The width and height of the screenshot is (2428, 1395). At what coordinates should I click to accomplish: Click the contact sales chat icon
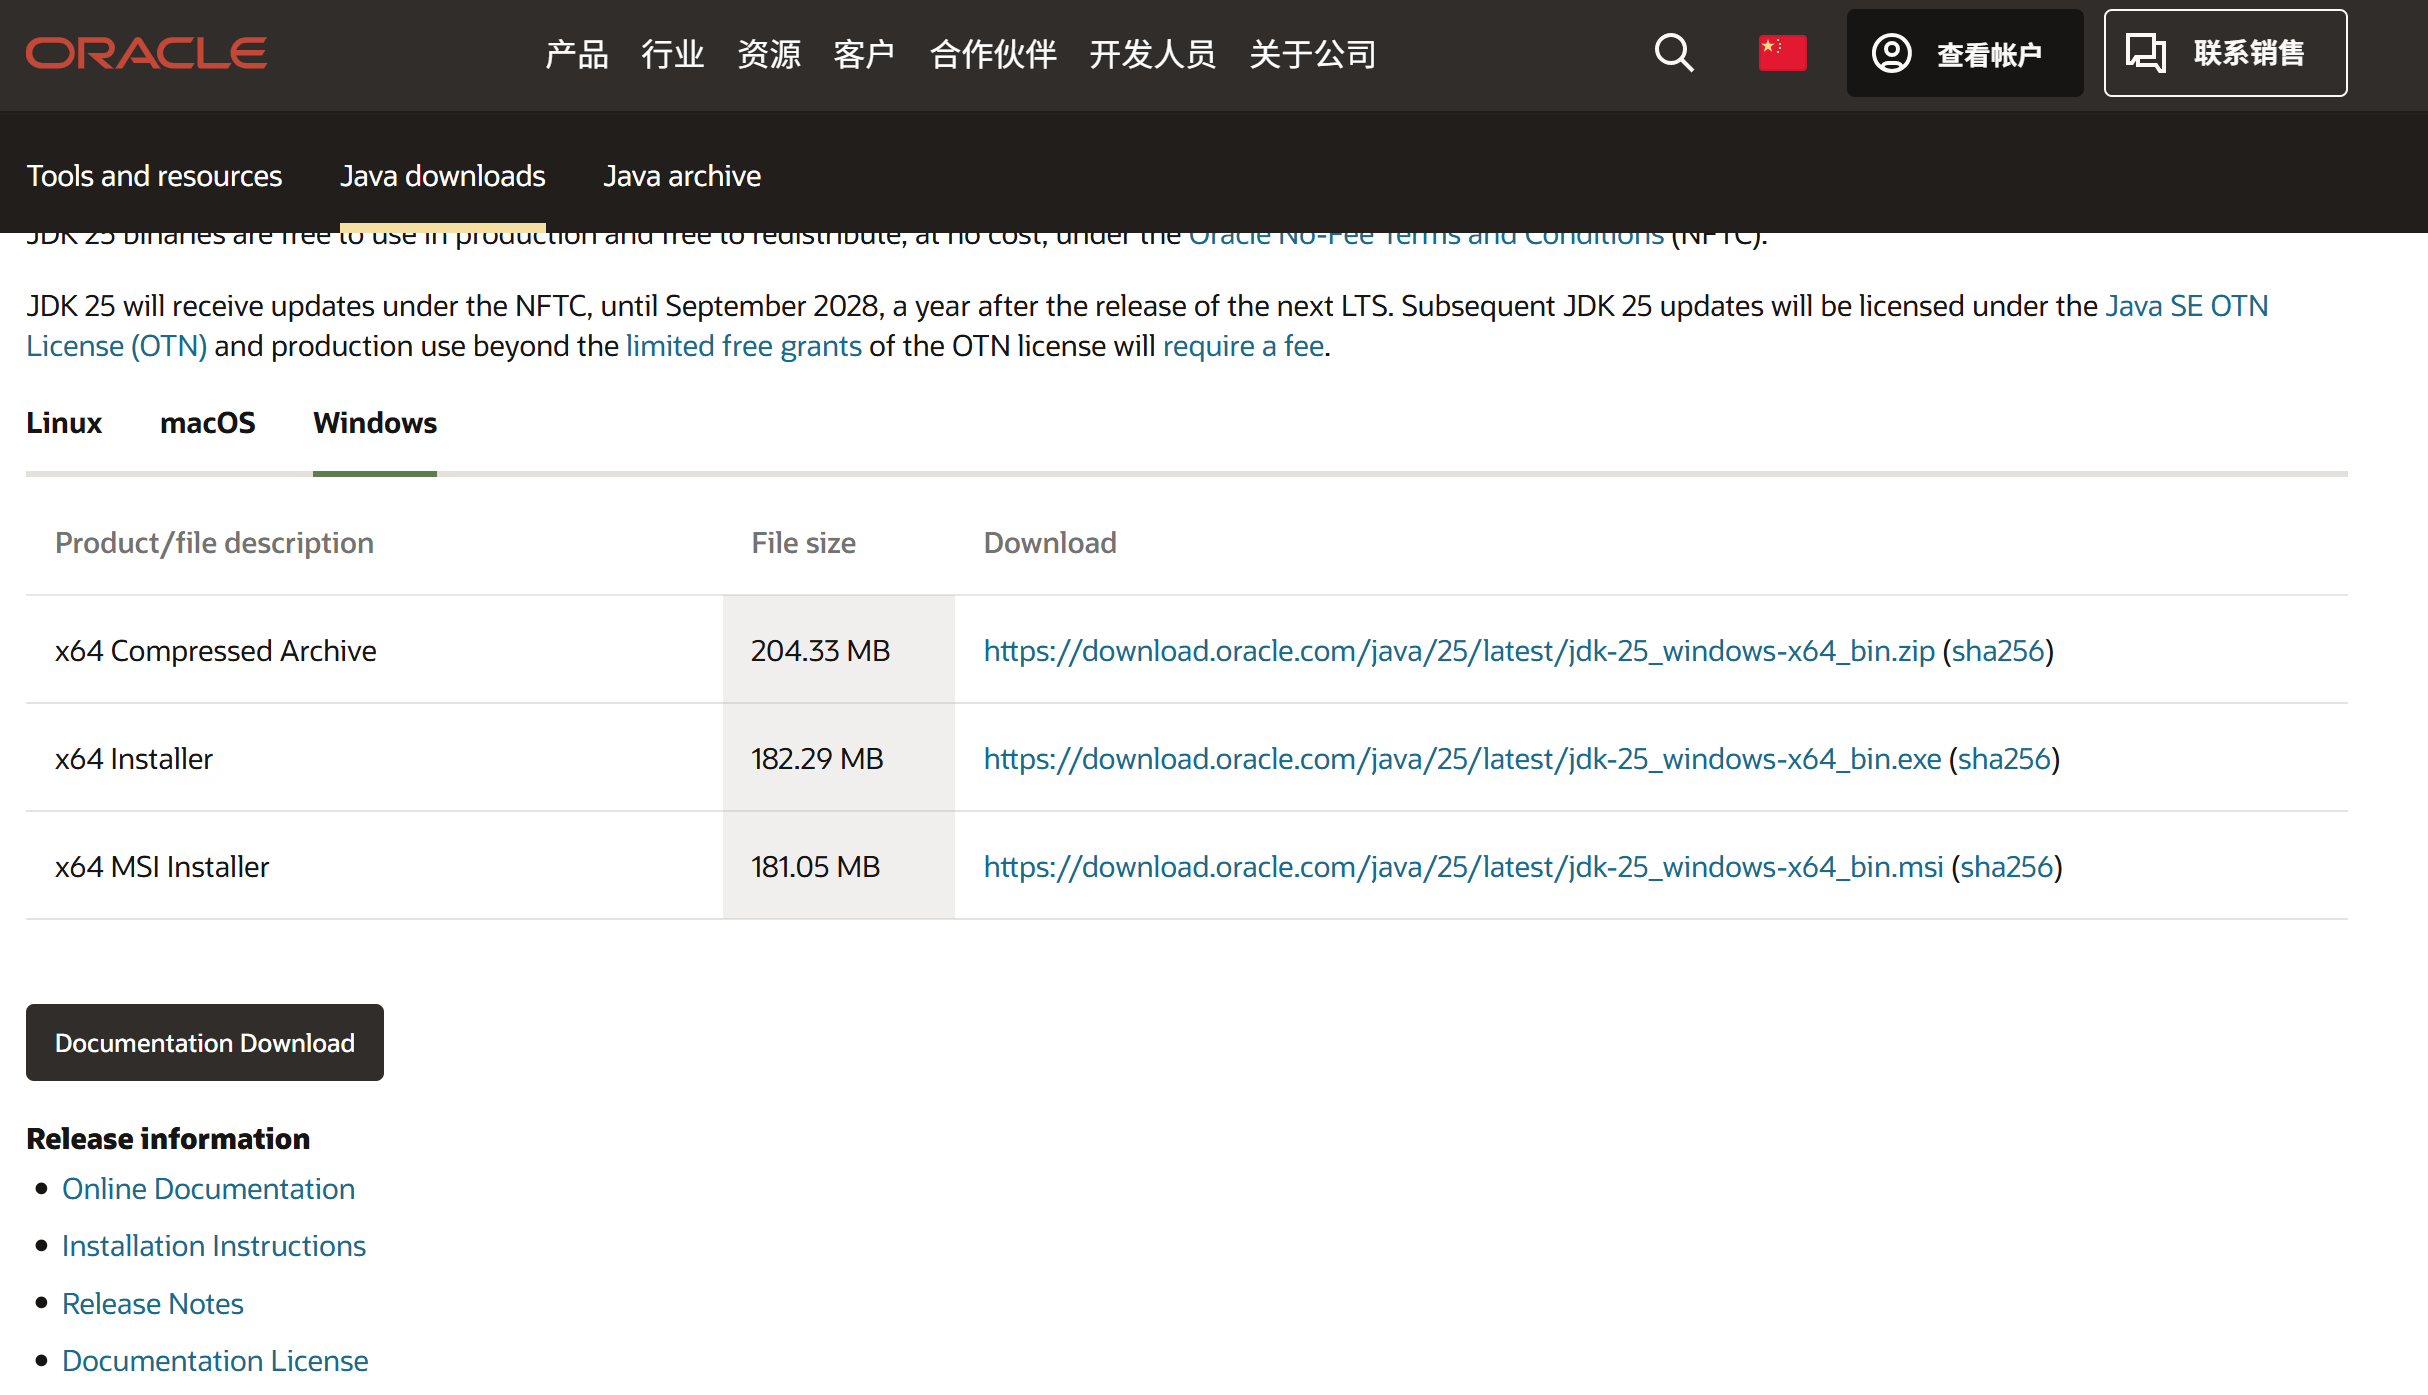pos(2146,53)
